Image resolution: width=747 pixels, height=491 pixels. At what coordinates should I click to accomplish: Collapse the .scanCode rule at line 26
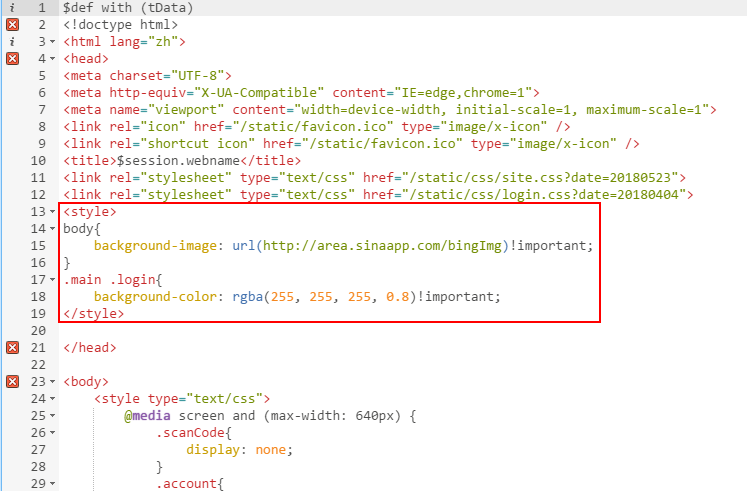coord(52,433)
